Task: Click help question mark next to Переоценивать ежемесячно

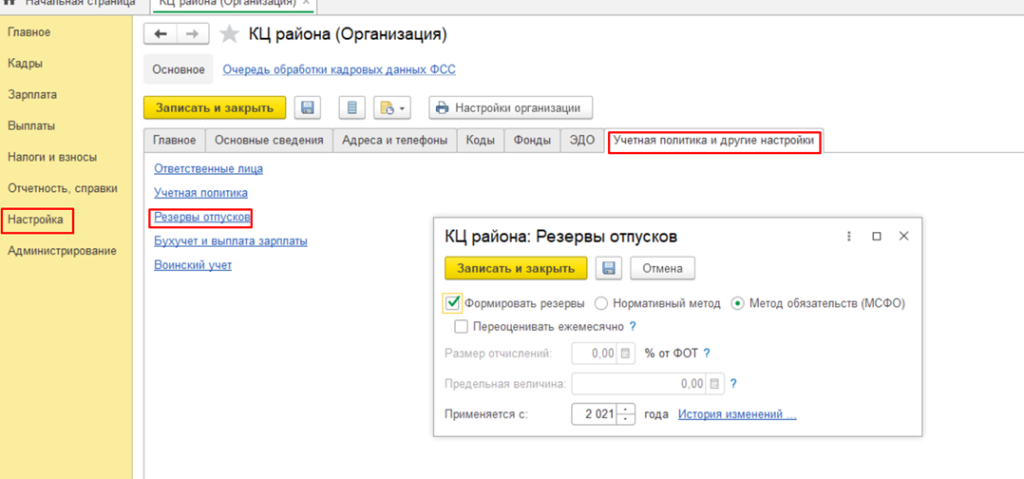Action: [x=633, y=326]
